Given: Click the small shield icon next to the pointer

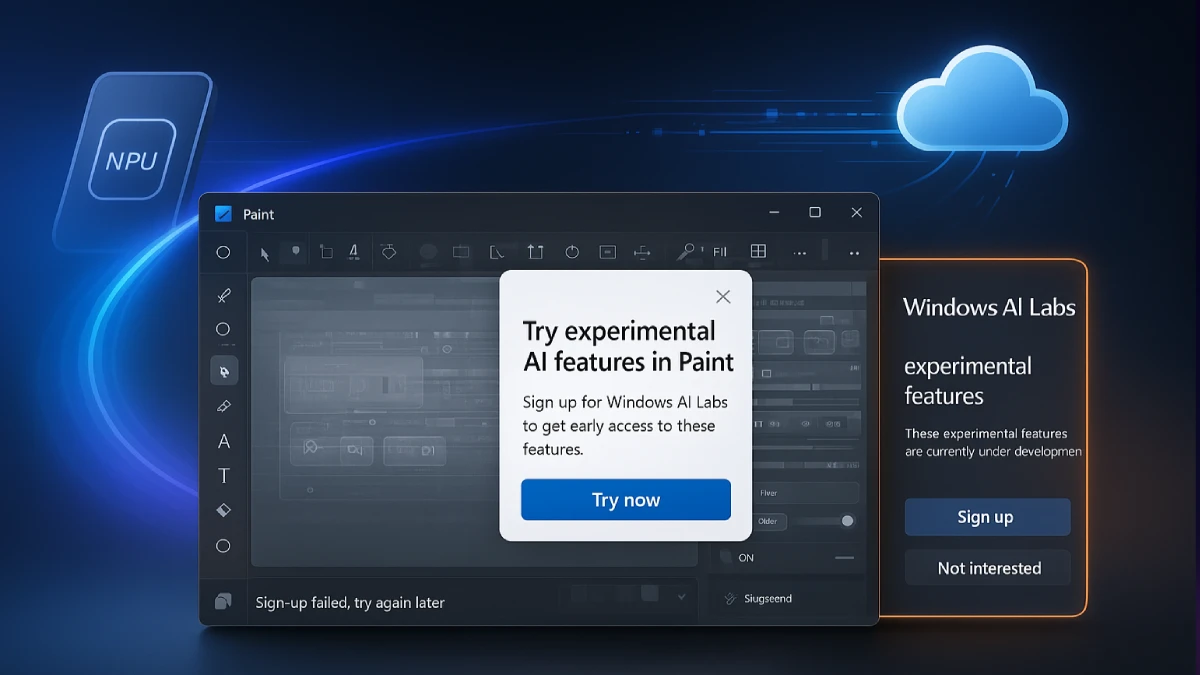Looking at the screenshot, I should coord(295,251).
